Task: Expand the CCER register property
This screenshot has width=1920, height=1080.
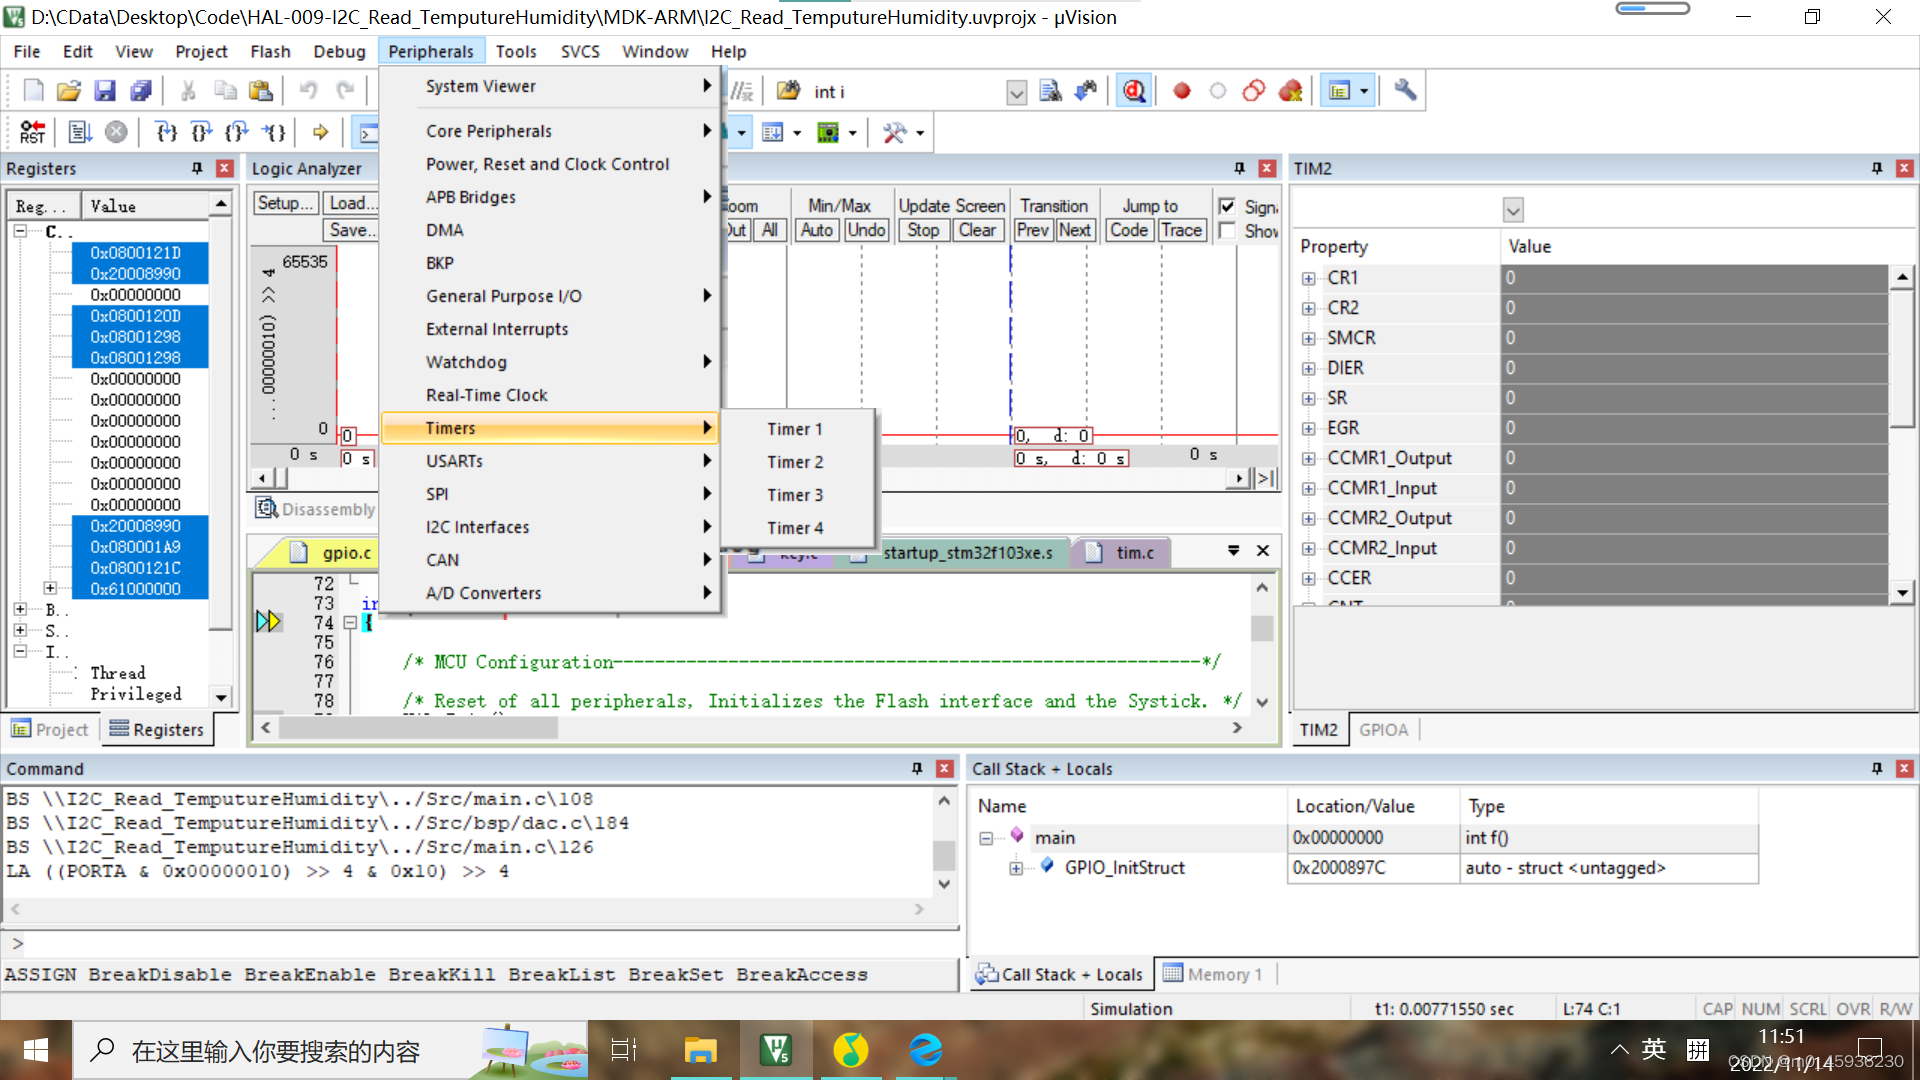Action: coord(1308,578)
